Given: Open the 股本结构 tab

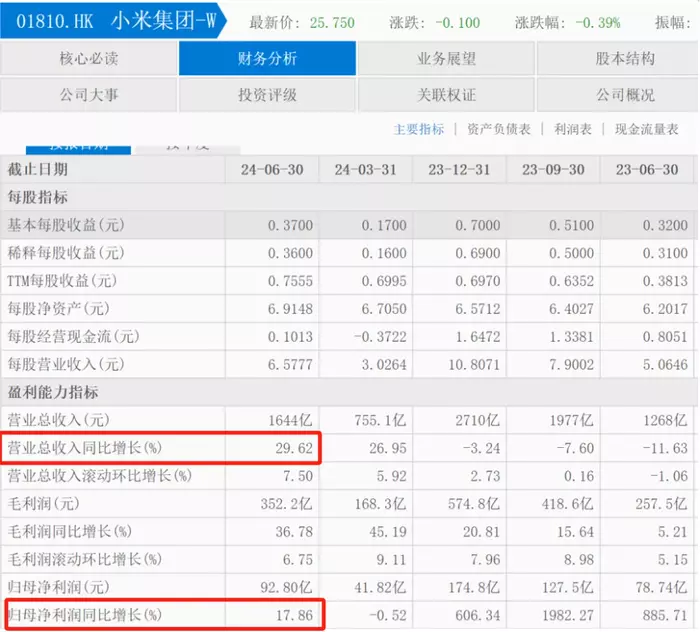Looking at the screenshot, I should [x=625, y=59].
